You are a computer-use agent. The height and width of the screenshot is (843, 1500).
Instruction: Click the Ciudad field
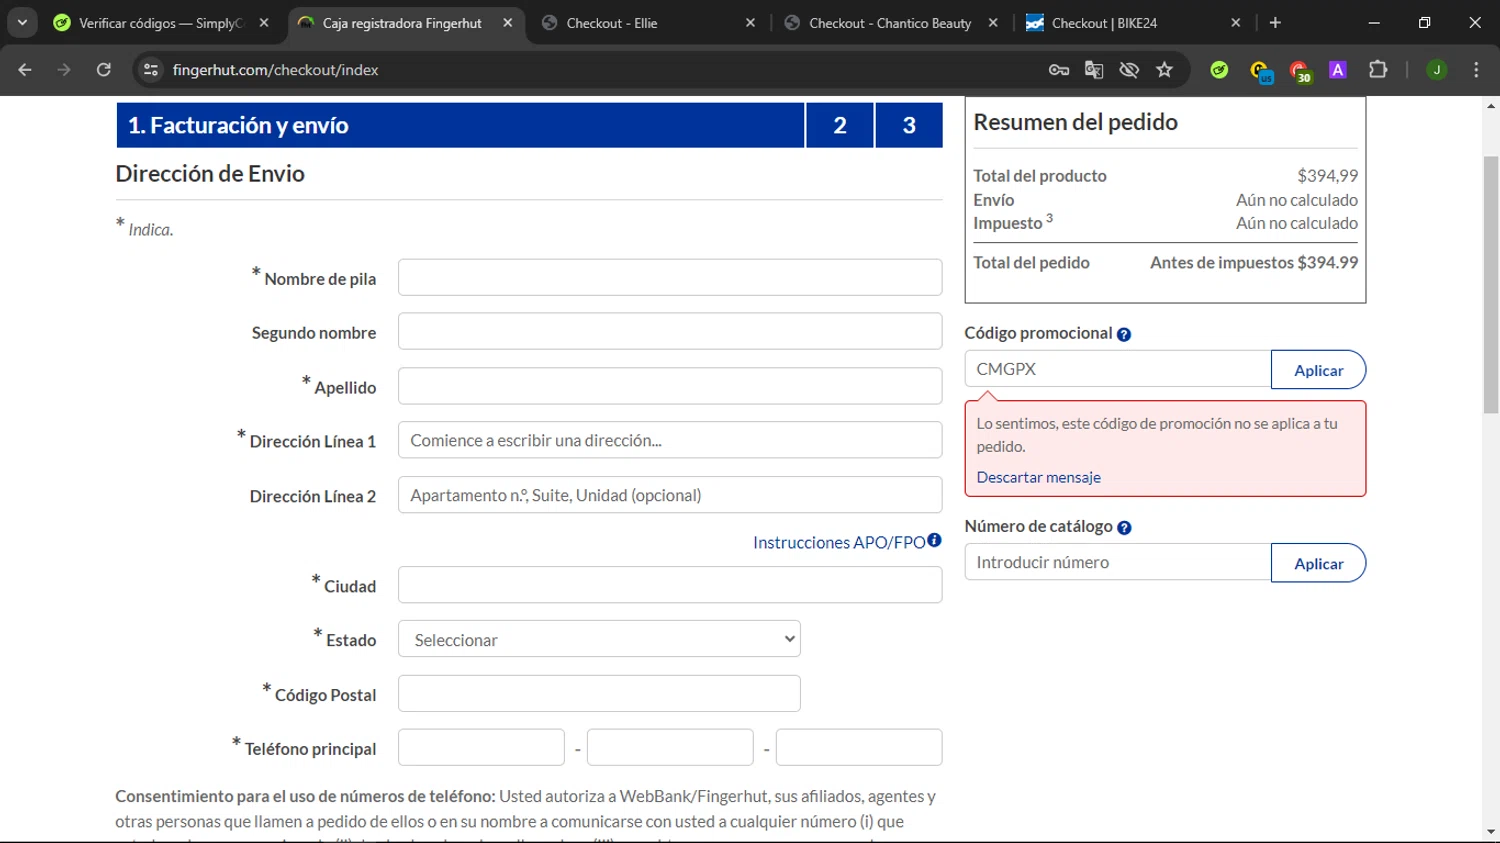(x=670, y=585)
